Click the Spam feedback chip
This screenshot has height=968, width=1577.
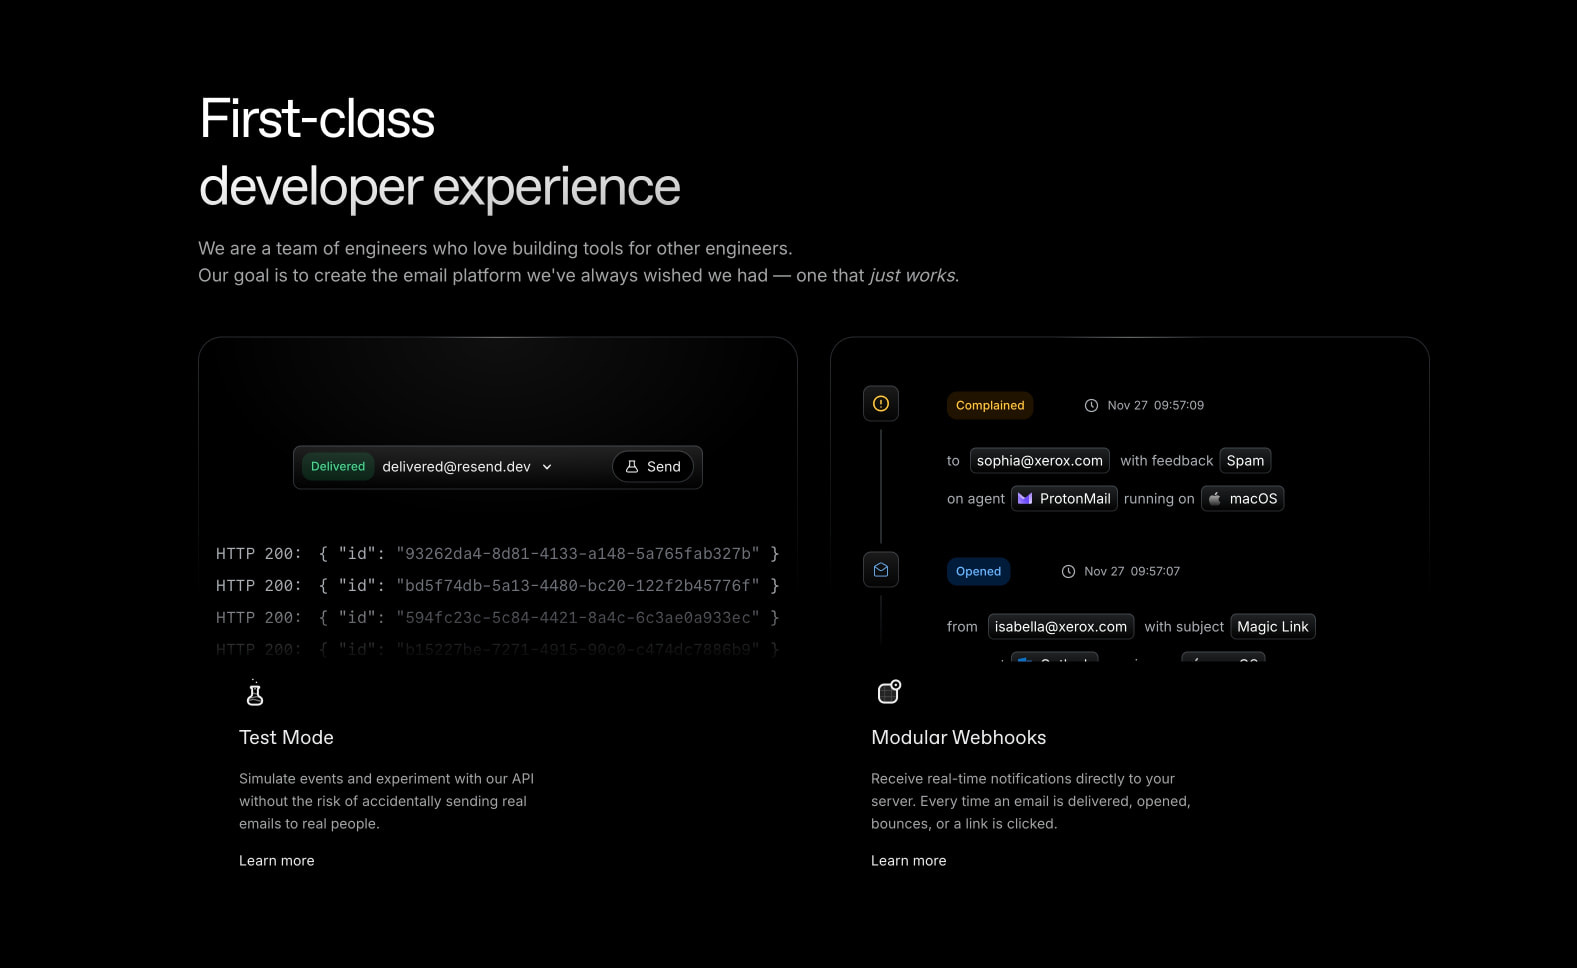1245,461
